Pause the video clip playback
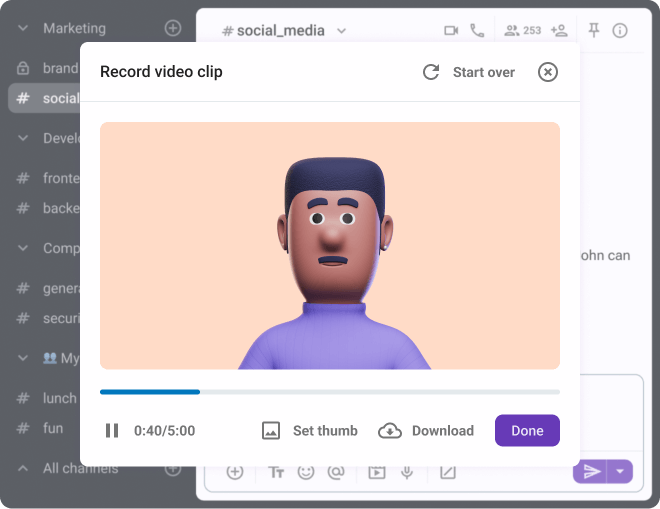This screenshot has height=509, width=660. pyautogui.click(x=112, y=431)
